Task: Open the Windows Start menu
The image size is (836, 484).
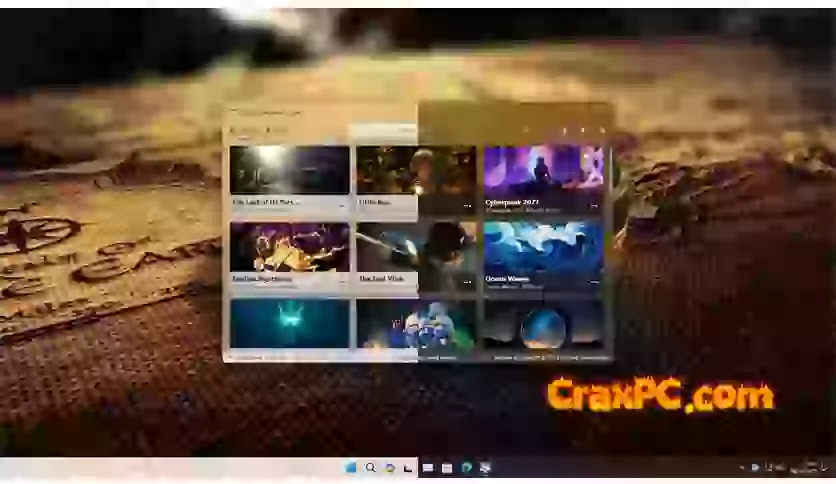Action: [351, 467]
